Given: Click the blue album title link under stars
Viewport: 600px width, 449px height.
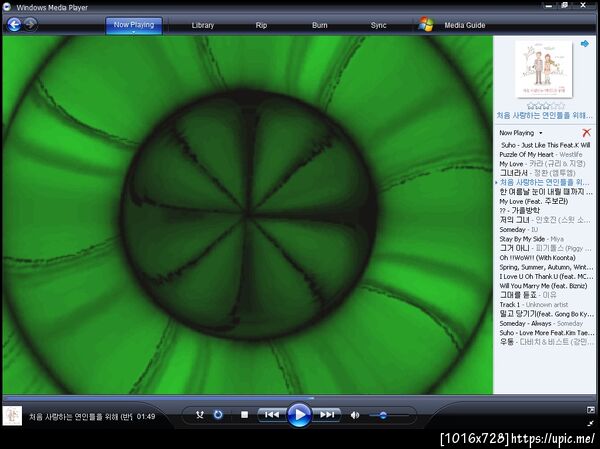Looking at the screenshot, I should pyautogui.click(x=545, y=115).
